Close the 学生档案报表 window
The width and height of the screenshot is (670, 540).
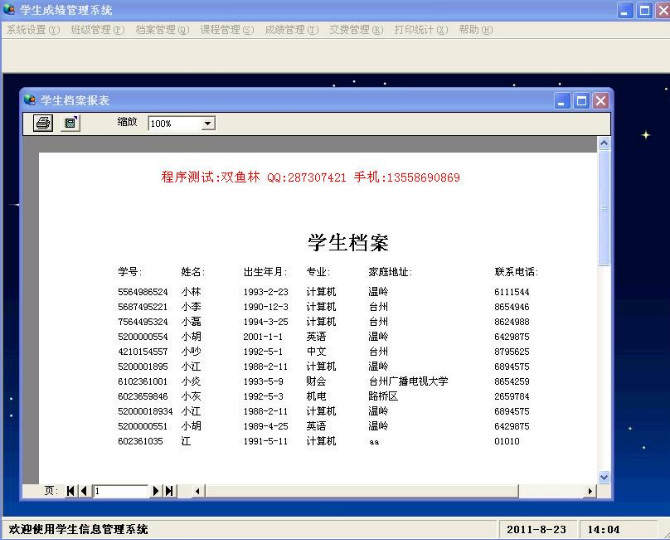[x=600, y=101]
